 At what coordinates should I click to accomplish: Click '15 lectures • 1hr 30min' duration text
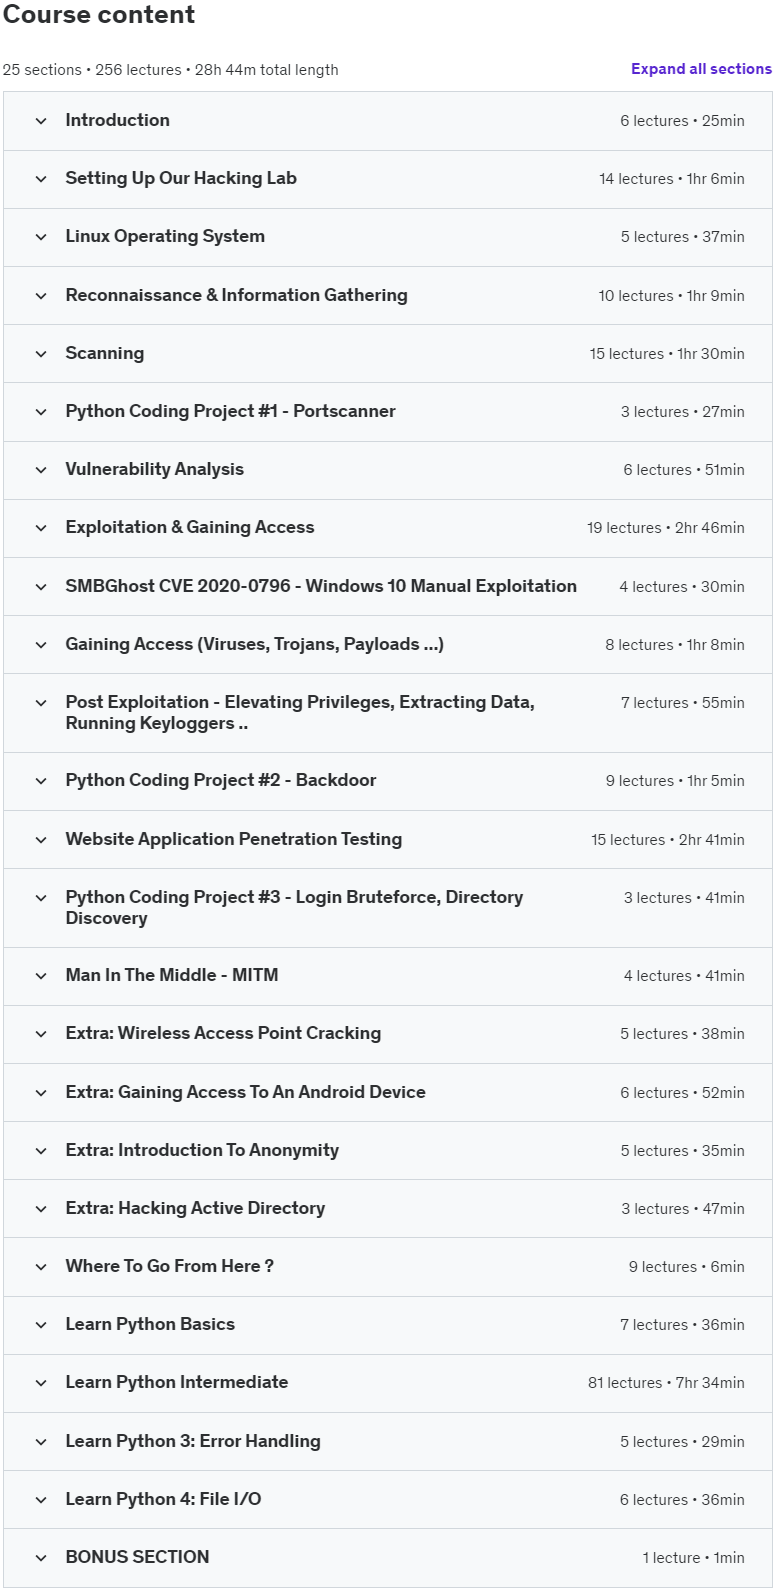coord(667,354)
